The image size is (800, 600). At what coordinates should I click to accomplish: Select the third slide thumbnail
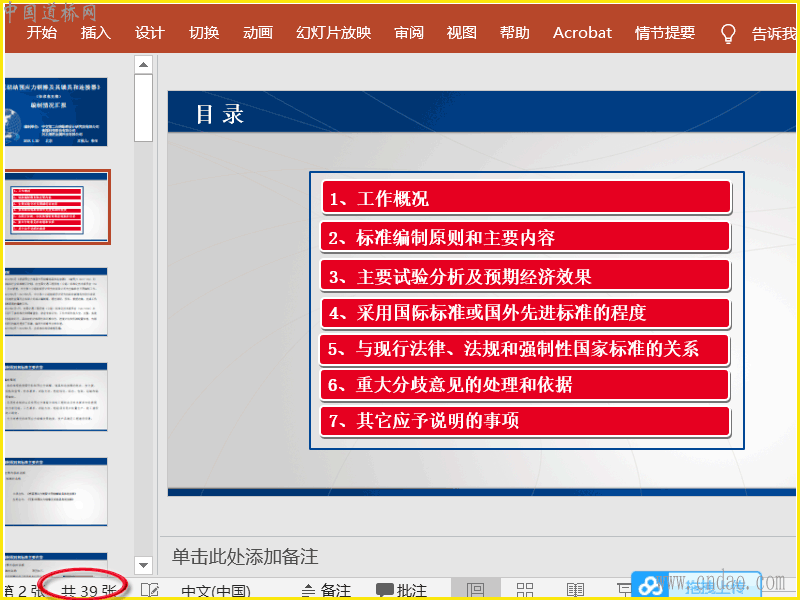pos(56,302)
